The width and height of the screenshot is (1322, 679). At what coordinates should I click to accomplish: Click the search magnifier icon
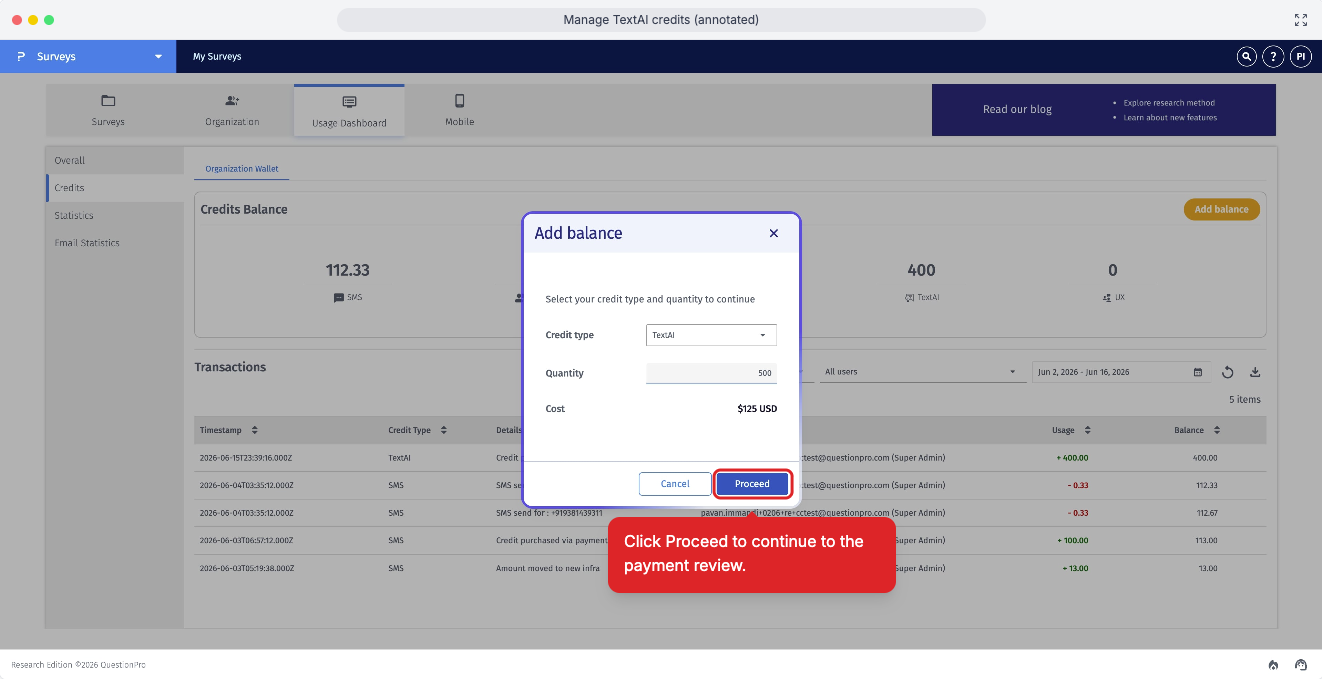(x=1246, y=57)
